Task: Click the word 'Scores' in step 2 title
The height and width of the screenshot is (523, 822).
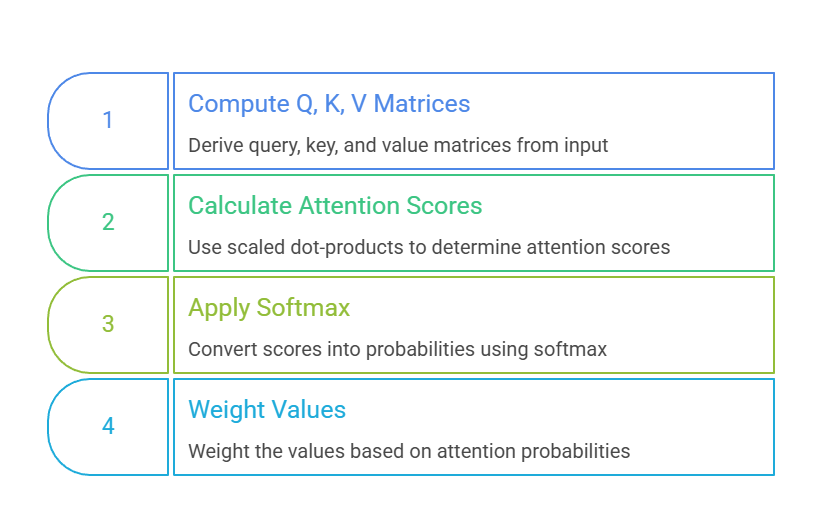Action: click(445, 206)
